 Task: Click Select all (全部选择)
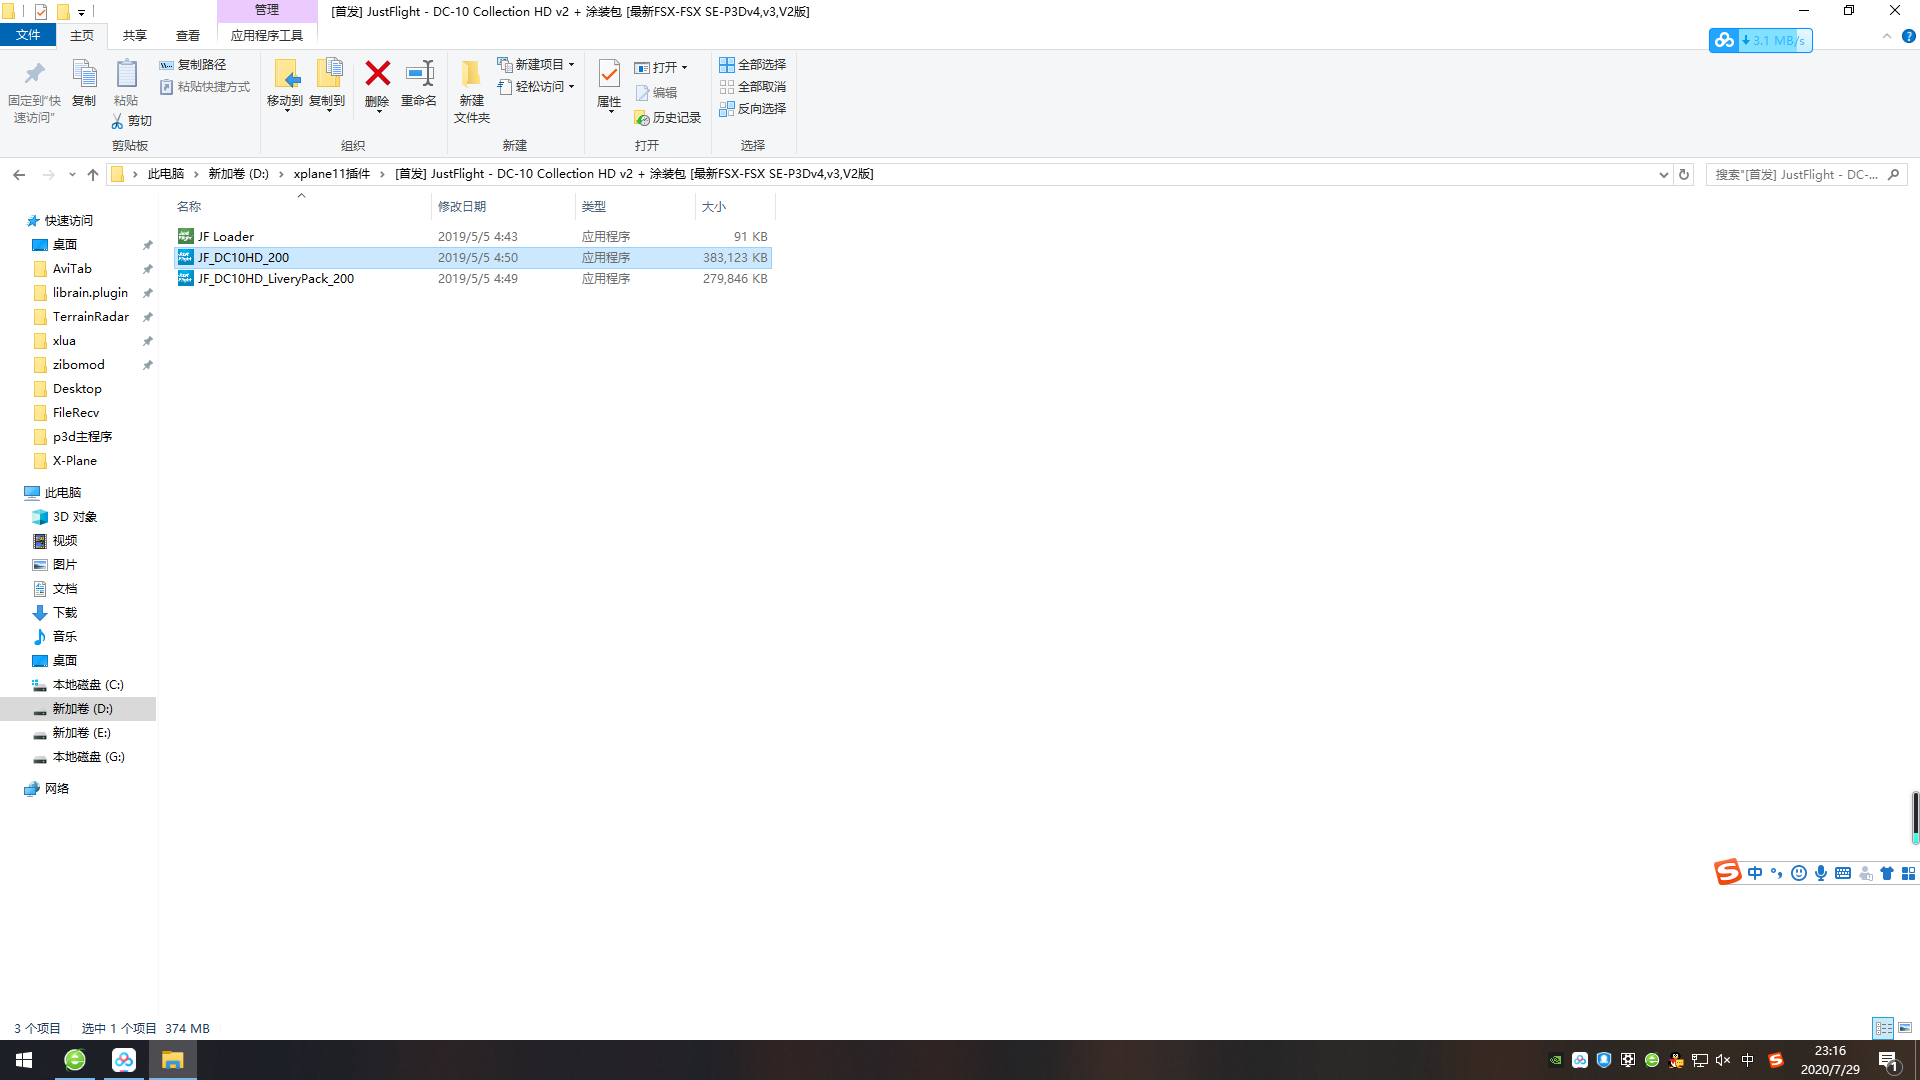(x=753, y=65)
